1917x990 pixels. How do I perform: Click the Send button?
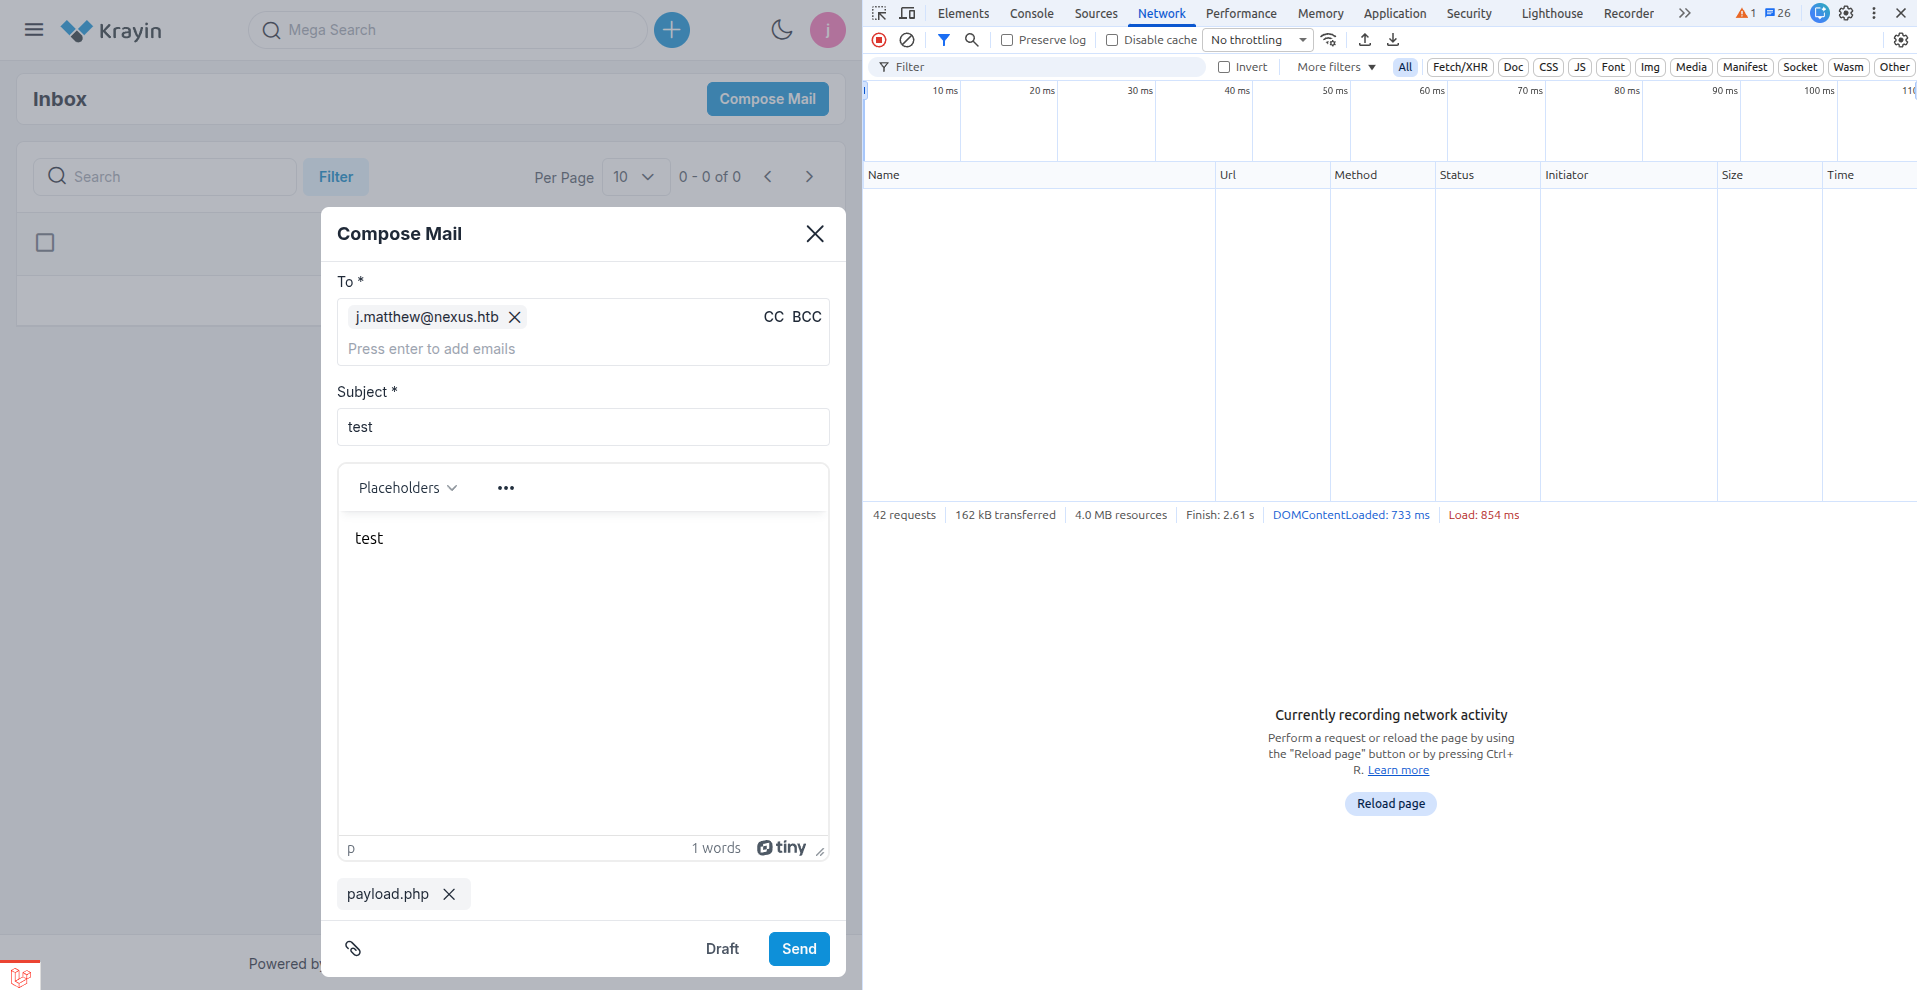click(x=799, y=949)
